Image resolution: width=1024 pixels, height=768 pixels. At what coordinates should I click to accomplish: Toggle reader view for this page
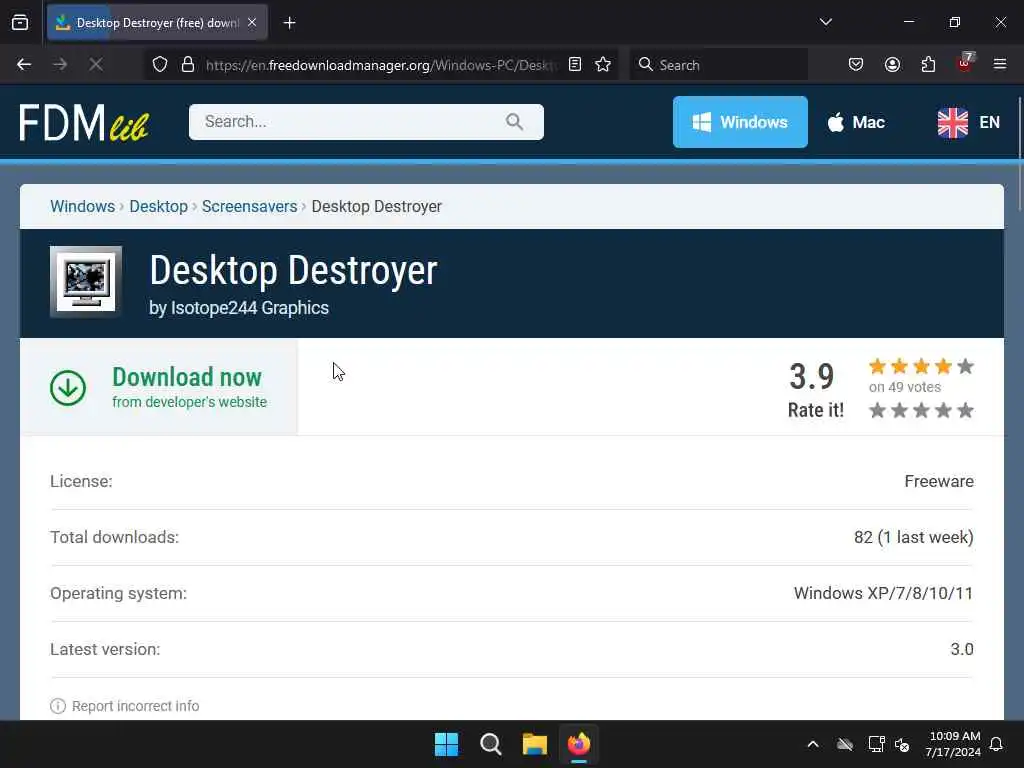pos(575,65)
